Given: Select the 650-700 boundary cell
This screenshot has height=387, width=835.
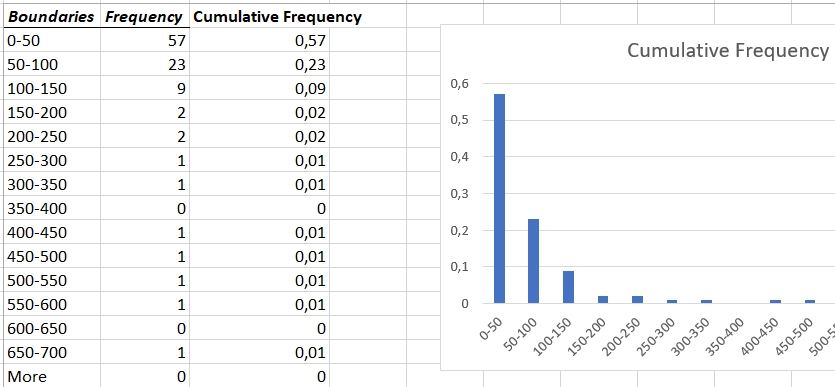Looking at the screenshot, I should point(52,352).
